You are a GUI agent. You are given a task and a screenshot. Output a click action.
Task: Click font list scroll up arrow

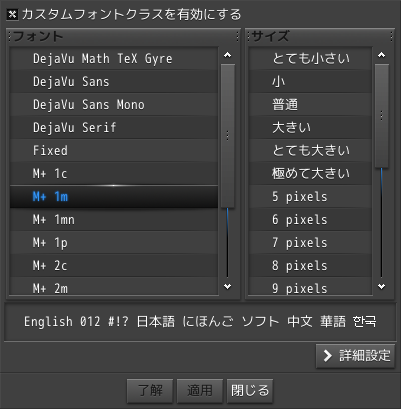pos(228,55)
